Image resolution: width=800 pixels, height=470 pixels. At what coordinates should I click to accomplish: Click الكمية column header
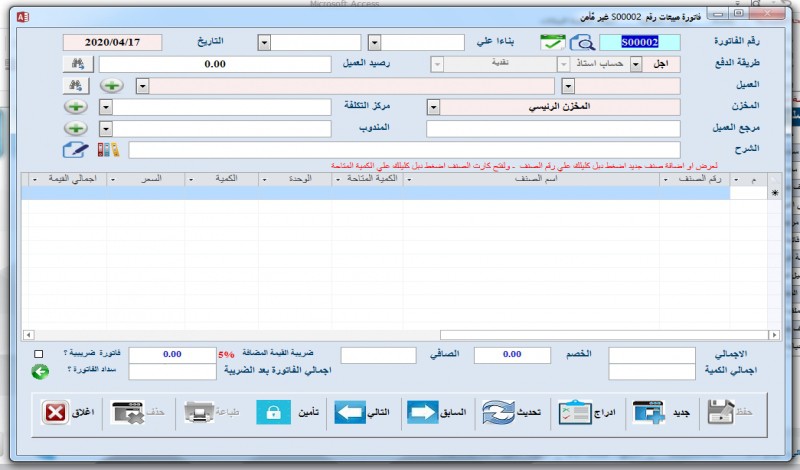tap(221, 179)
